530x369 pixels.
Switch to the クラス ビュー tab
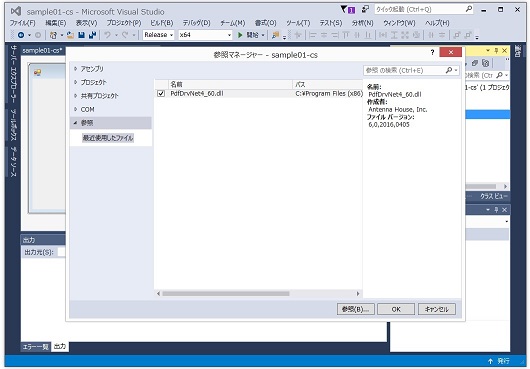(x=494, y=196)
